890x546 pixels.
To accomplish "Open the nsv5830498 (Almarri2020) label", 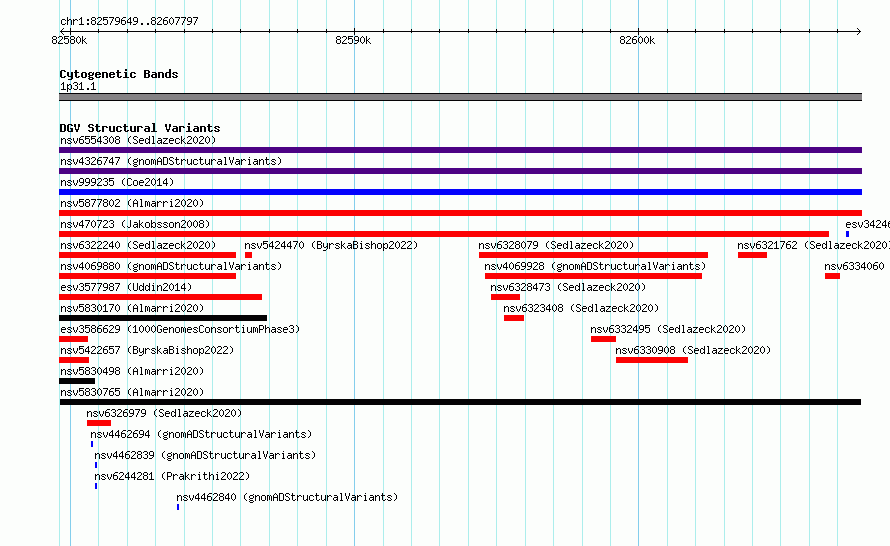I will click(132, 371).
